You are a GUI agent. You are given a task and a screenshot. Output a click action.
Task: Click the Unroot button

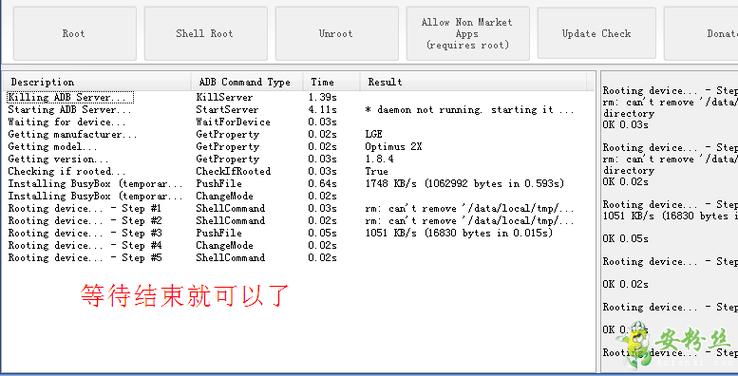pos(337,33)
